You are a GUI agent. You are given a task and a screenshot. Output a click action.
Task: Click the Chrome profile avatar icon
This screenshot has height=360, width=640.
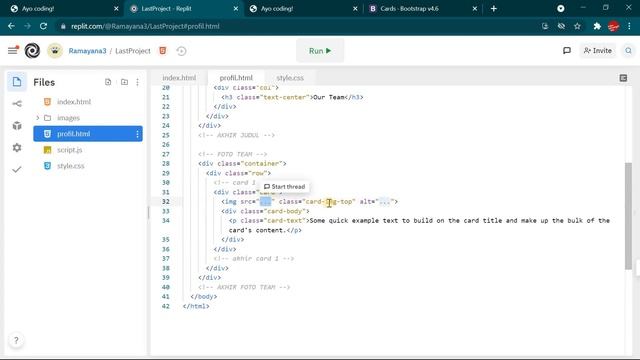click(613, 26)
